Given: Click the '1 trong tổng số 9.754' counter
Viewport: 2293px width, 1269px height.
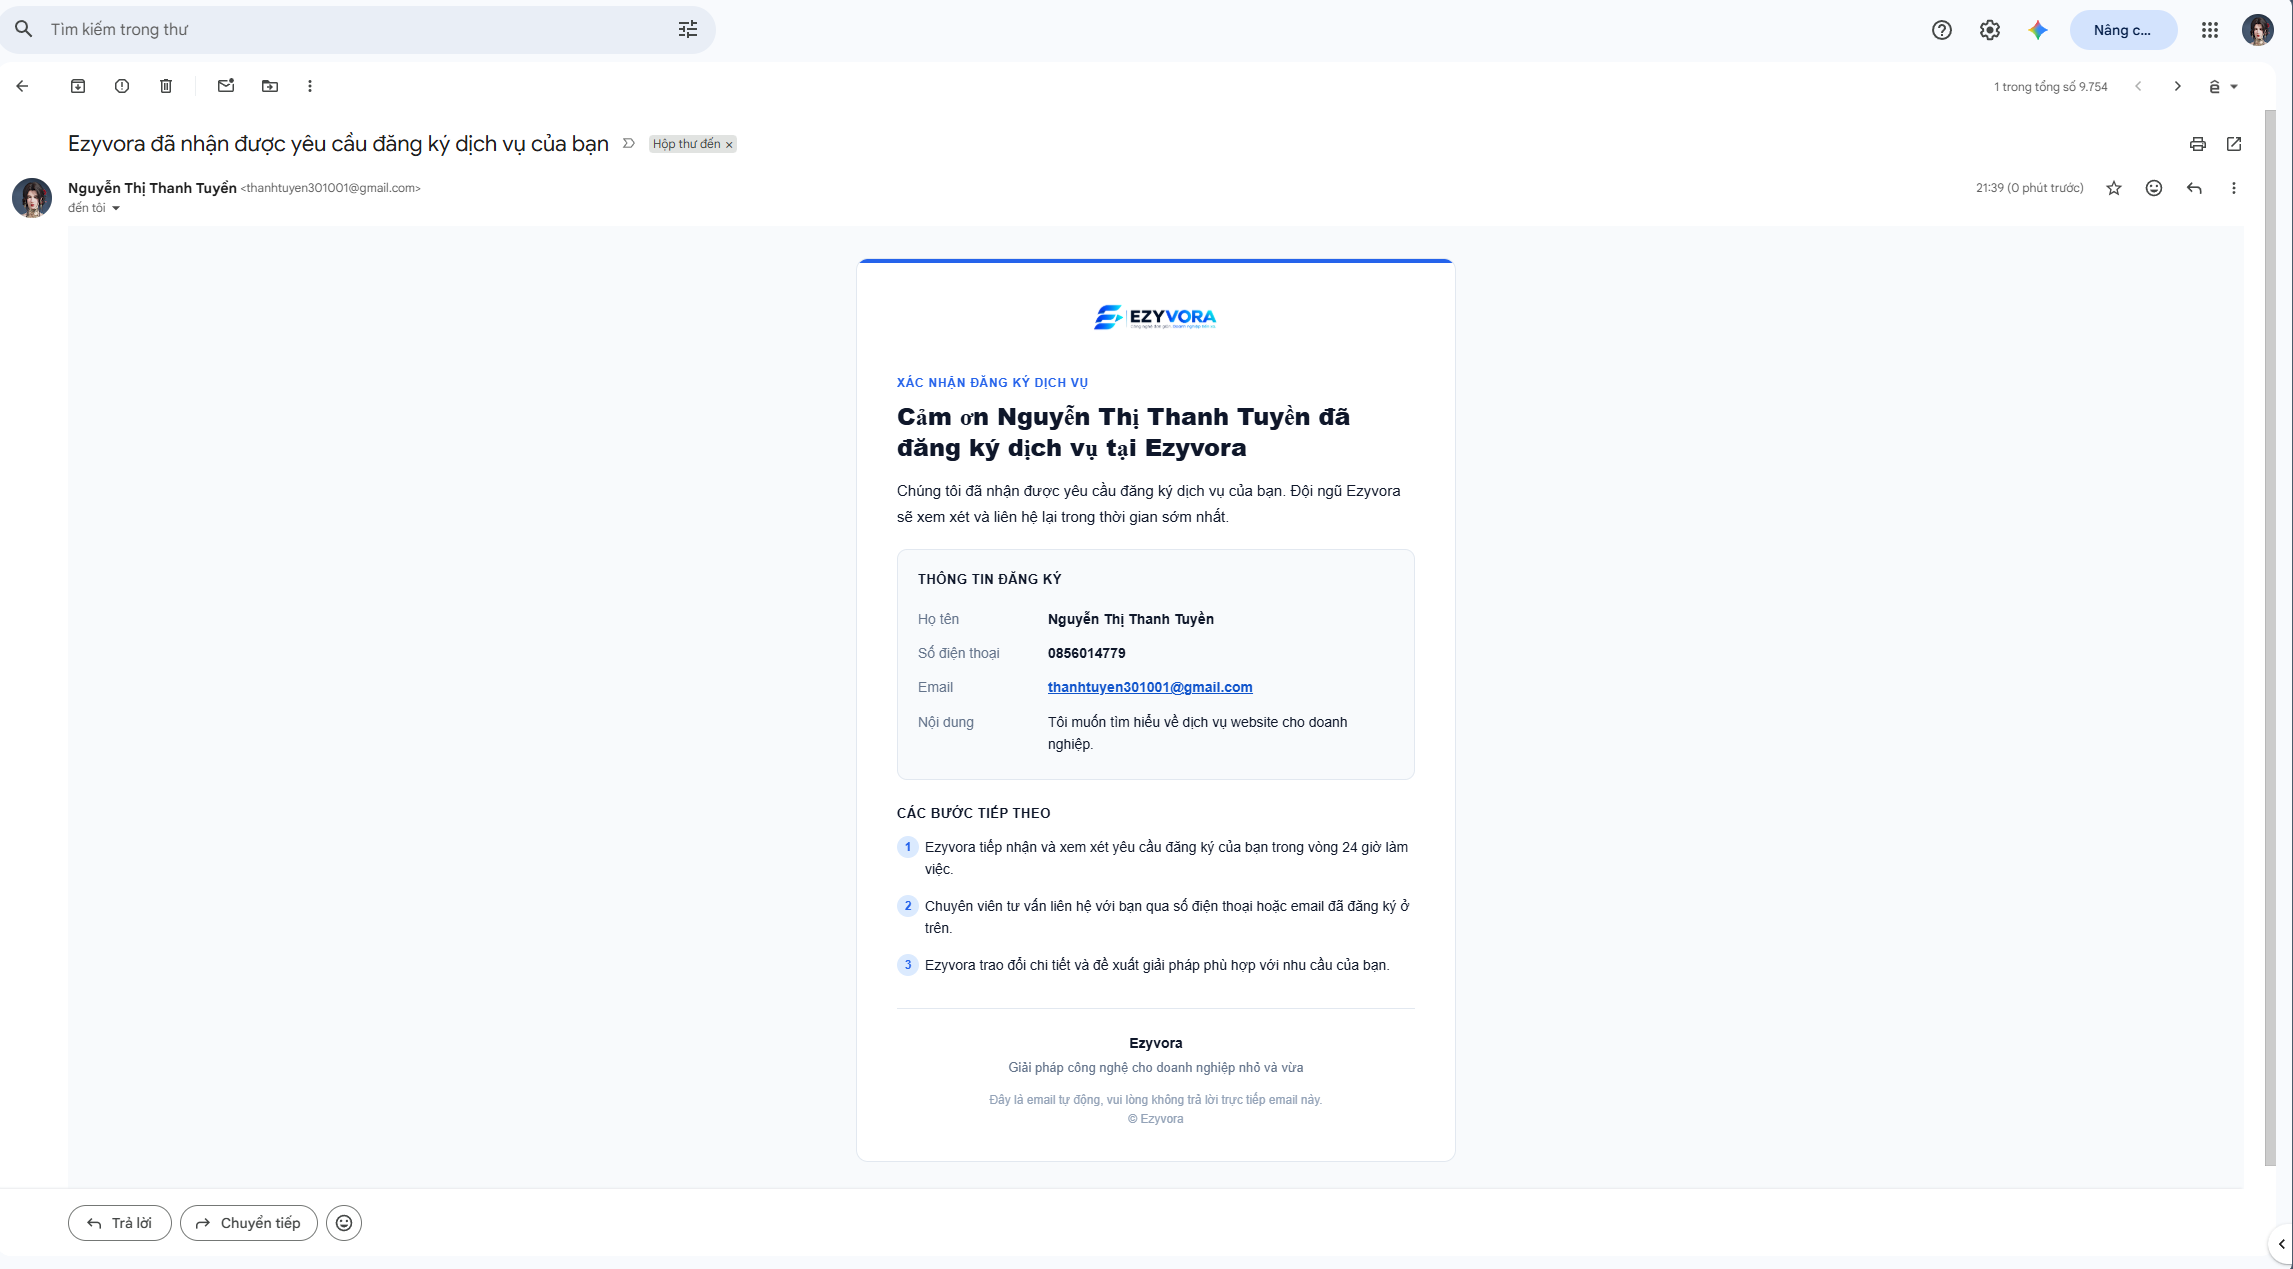Looking at the screenshot, I should point(2051,87).
